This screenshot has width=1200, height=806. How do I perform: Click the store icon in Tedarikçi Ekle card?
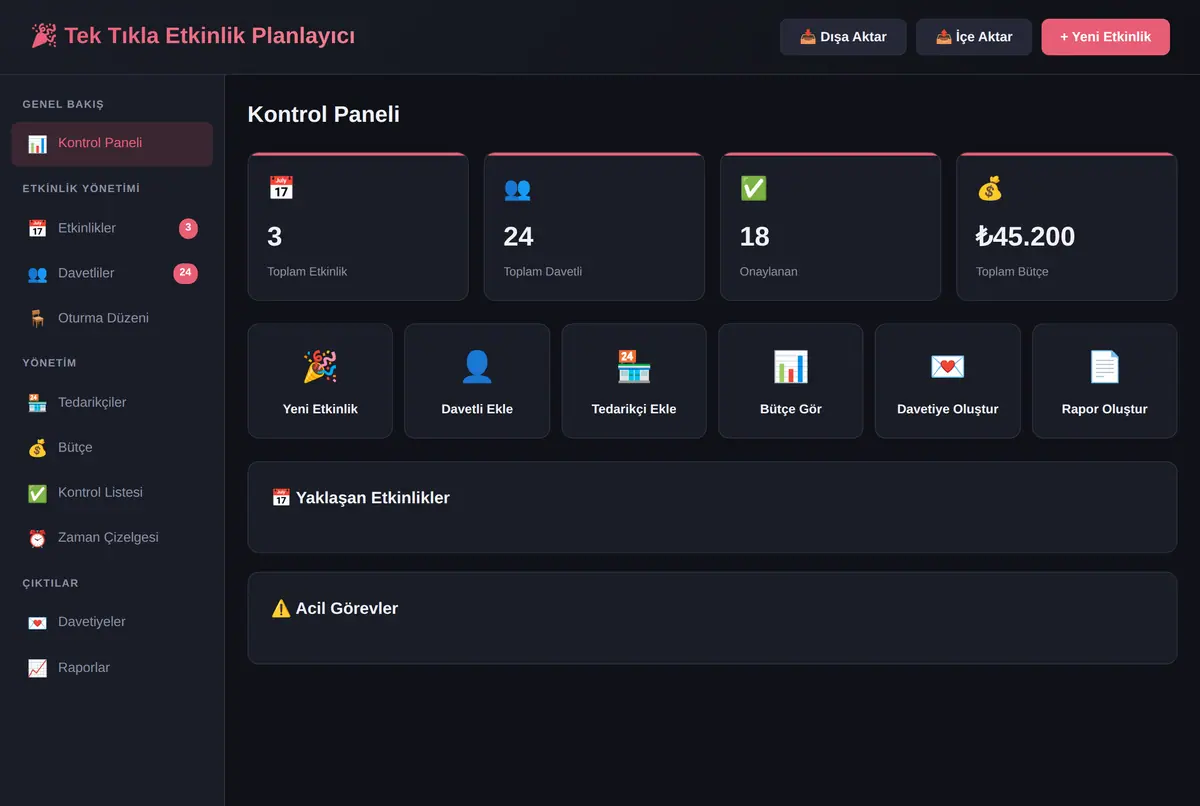[634, 367]
